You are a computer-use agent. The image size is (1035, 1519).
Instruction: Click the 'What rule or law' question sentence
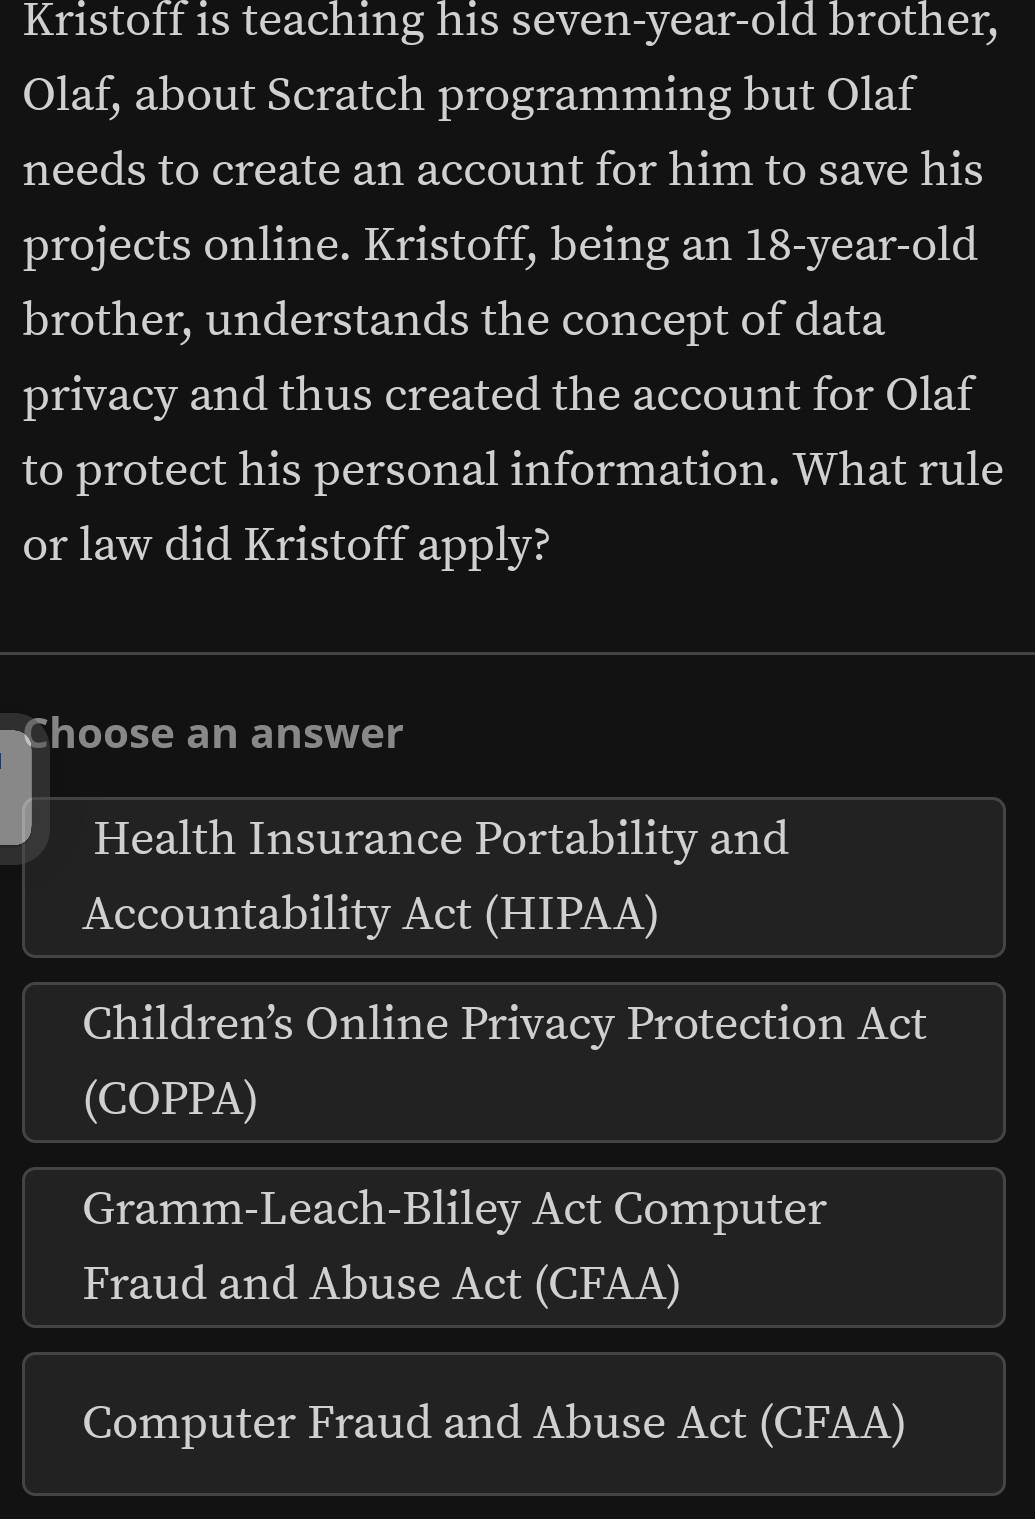pos(513,507)
